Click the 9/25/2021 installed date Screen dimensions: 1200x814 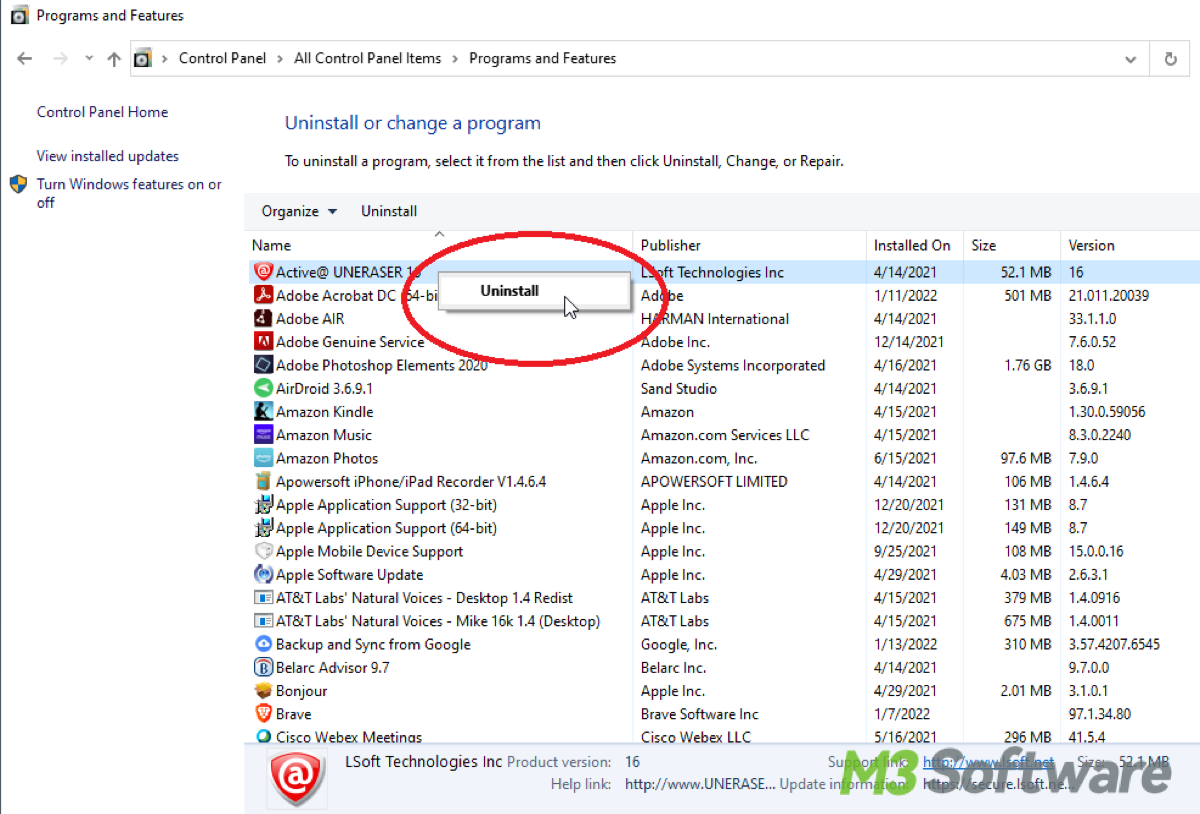pyautogui.click(x=905, y=551)
